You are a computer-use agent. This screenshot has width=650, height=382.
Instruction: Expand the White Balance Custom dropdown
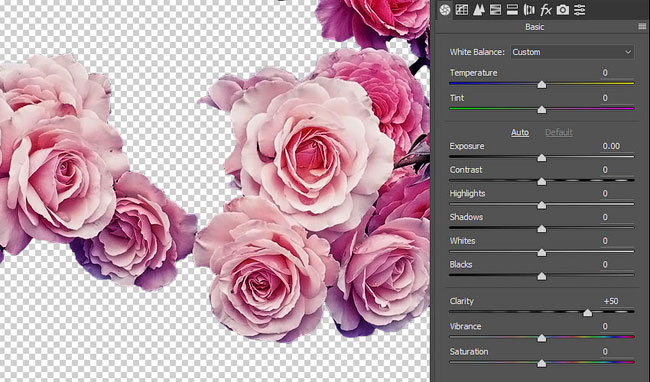click(572, 52)
